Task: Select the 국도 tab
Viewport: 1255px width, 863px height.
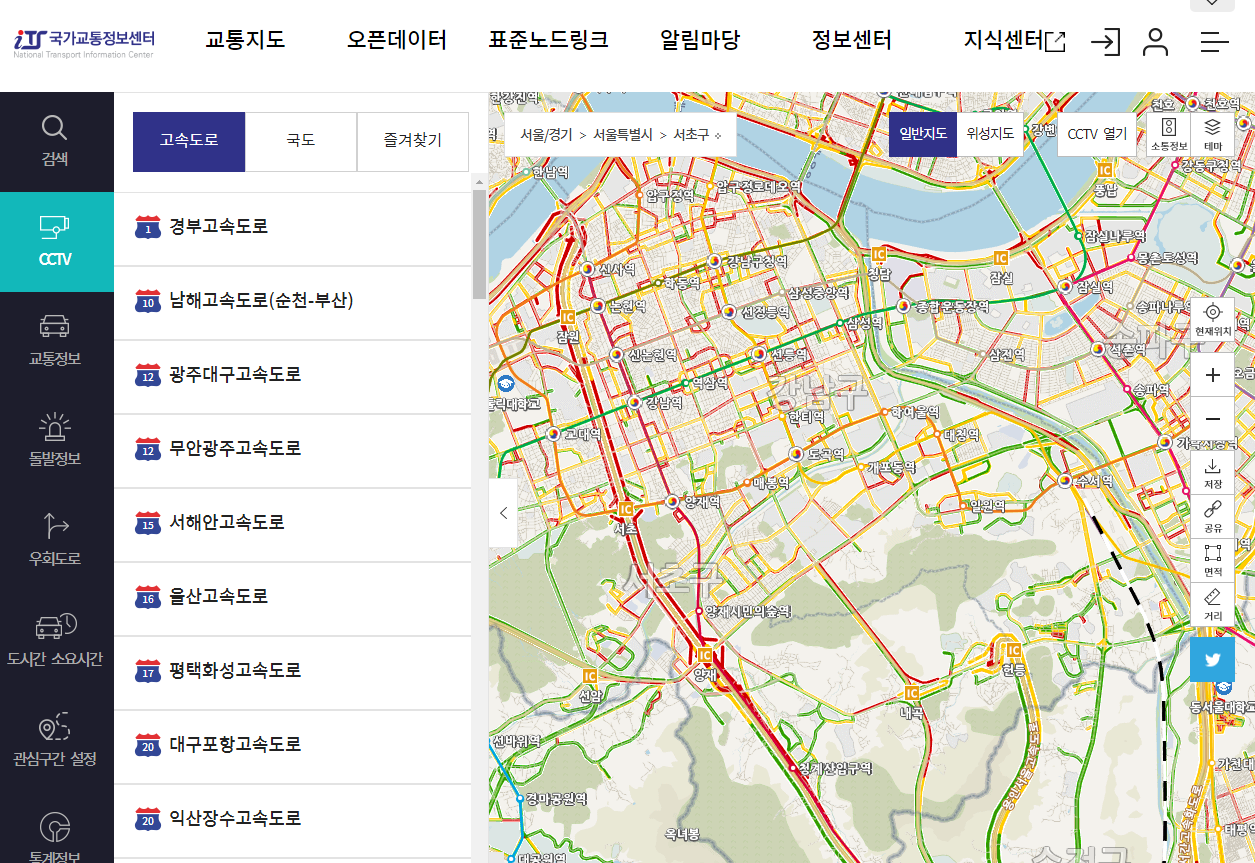Action: [x=301, y=141]
